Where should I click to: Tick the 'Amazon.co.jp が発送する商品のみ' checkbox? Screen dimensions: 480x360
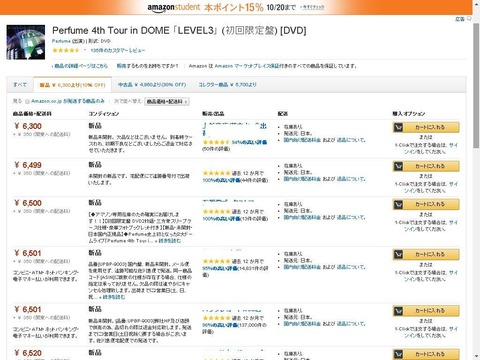[x=27, y=101]
